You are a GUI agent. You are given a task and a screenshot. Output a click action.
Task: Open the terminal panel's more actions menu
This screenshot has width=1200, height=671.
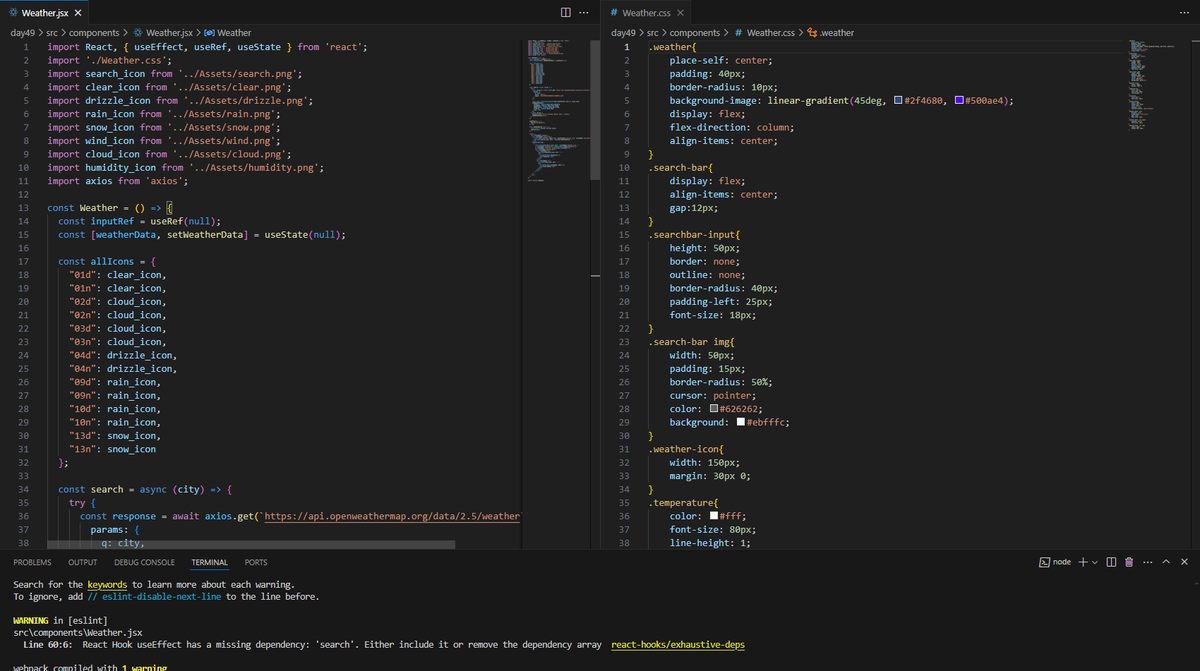pos(1147,561)
